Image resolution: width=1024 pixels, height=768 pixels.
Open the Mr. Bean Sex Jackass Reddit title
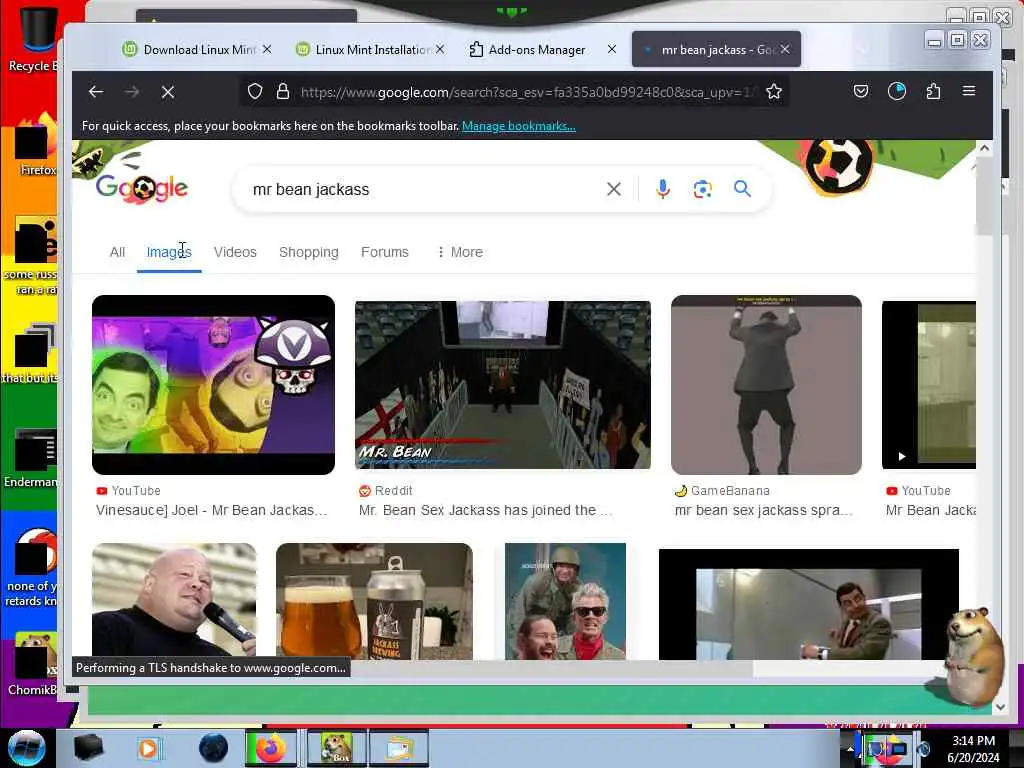tap(485, 510)
